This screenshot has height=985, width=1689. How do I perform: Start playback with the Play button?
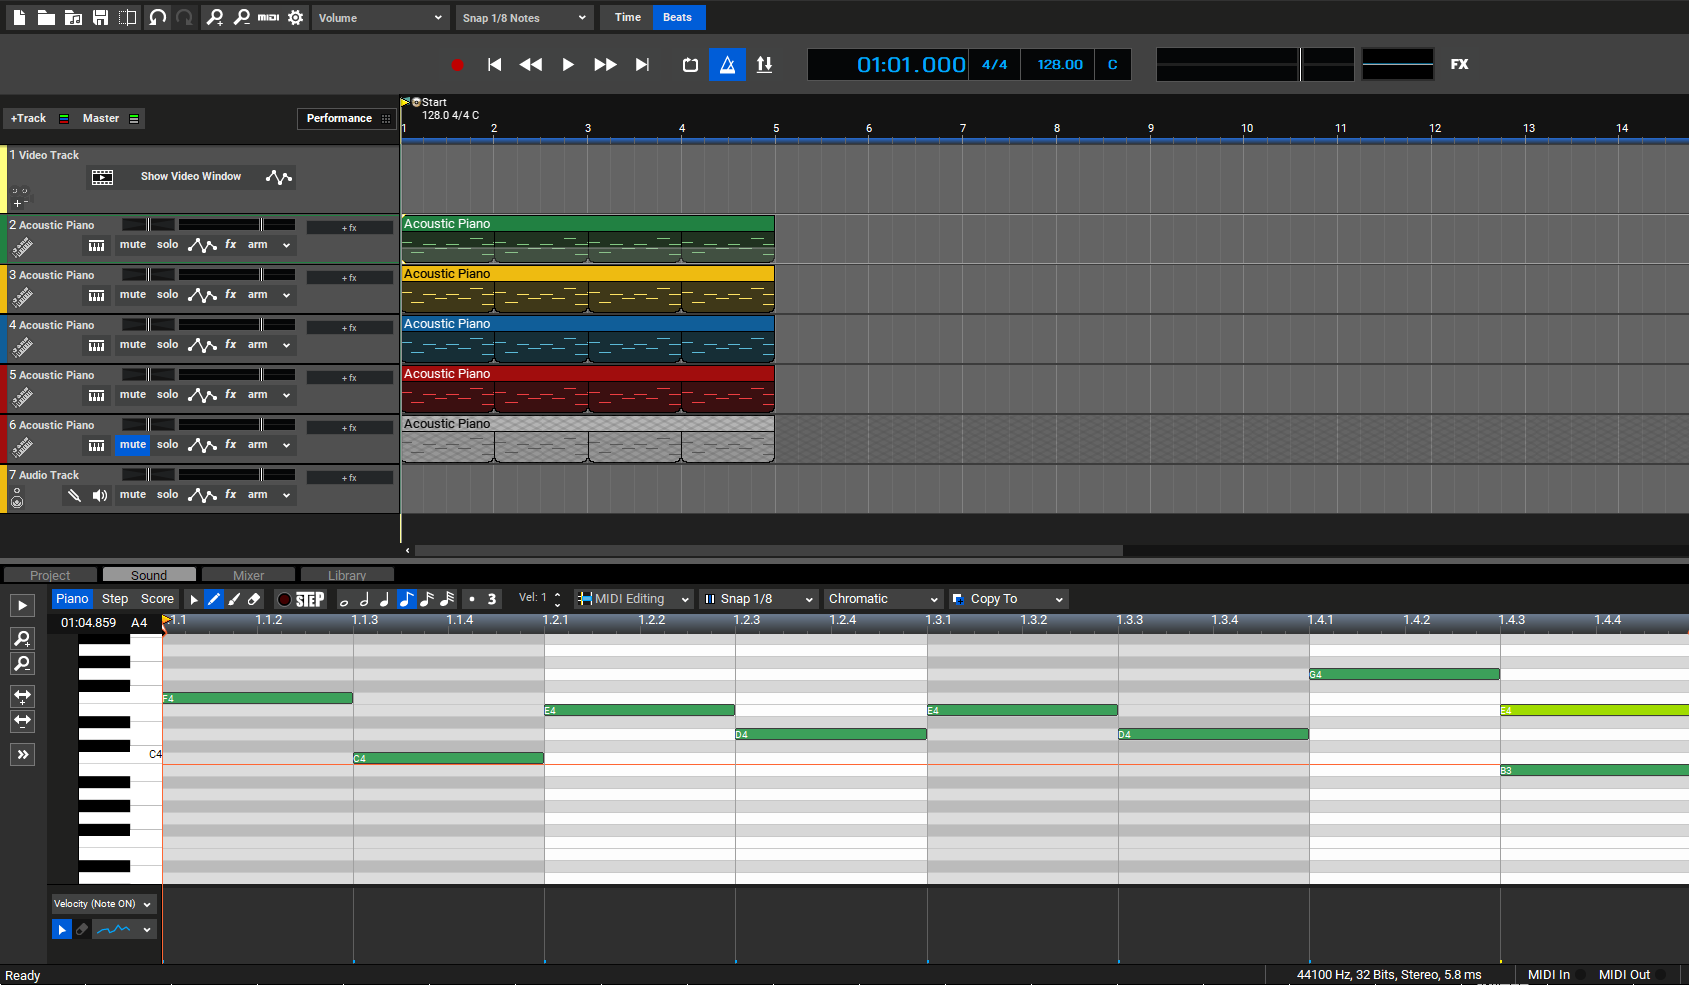pos(567,65)
